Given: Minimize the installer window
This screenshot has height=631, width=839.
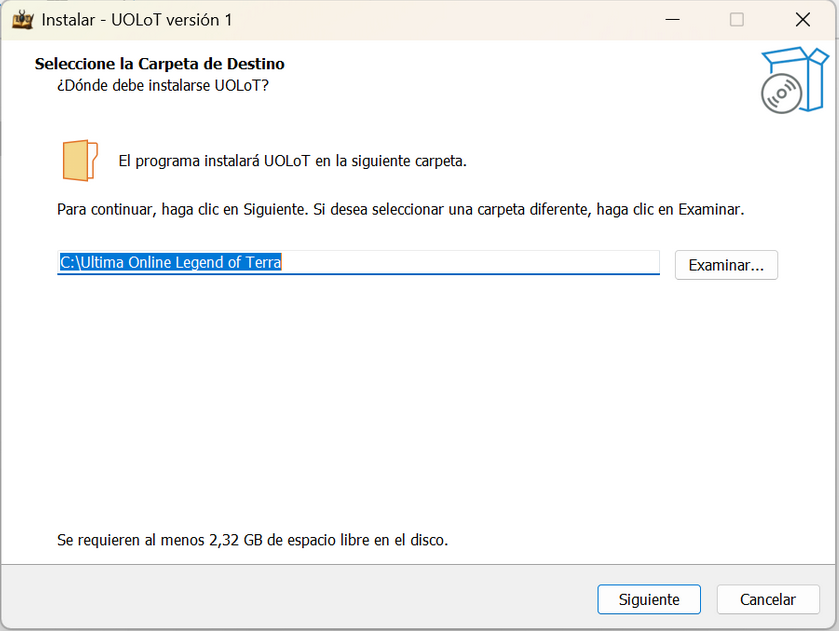Looking at the screenshot, I should [x=671, y=20].
